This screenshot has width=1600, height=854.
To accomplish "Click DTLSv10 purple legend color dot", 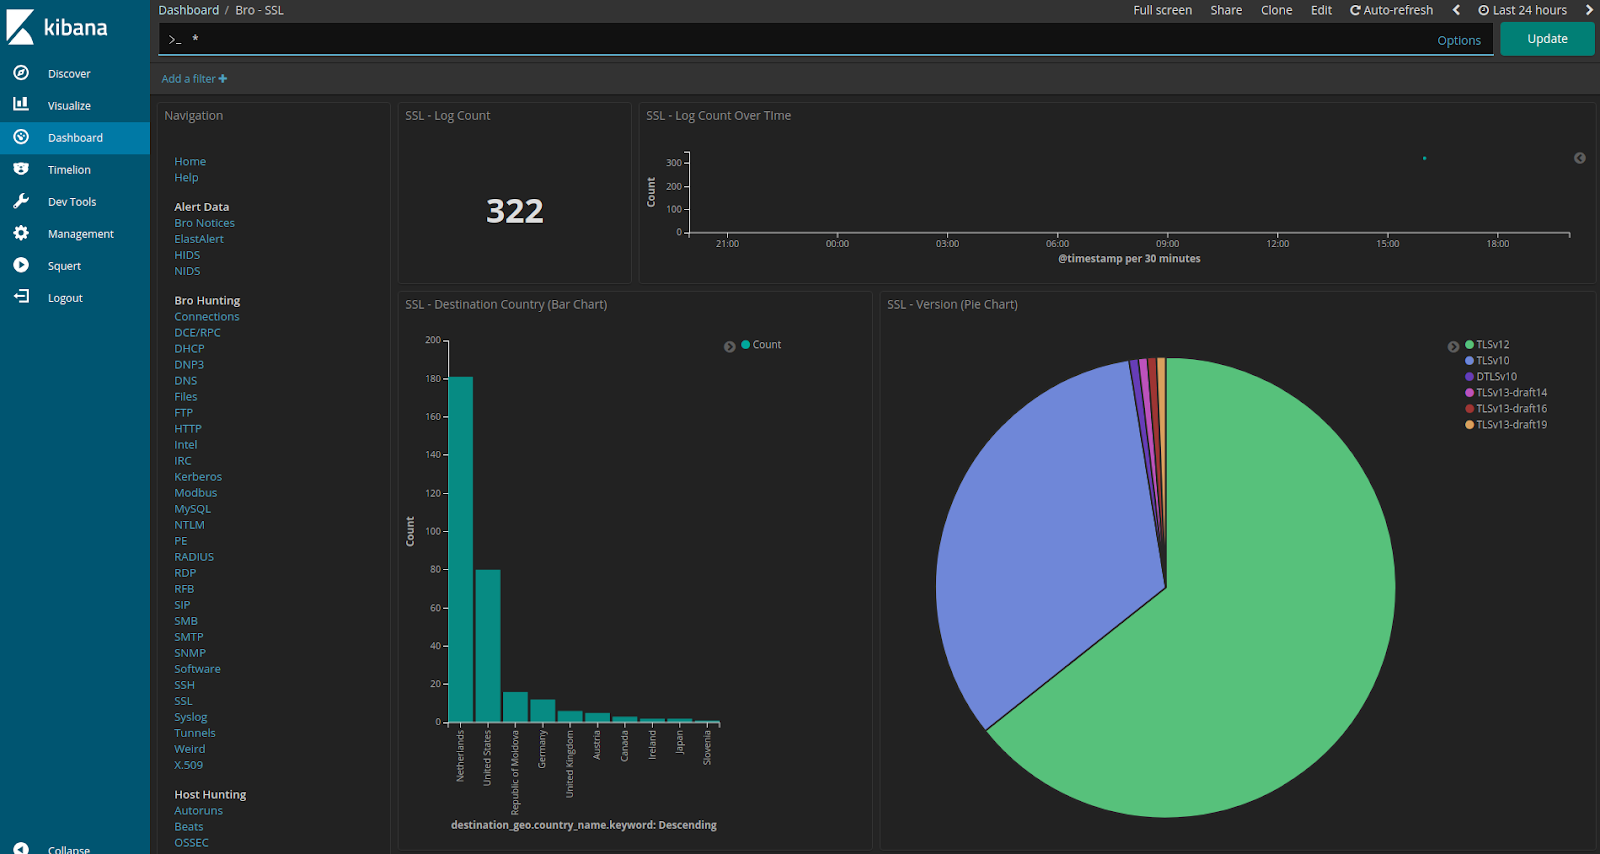I will click(x=1469, y=377).
